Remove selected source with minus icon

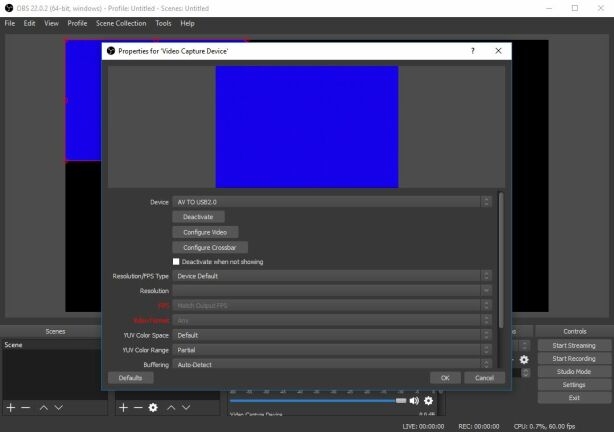pos(138,408)
